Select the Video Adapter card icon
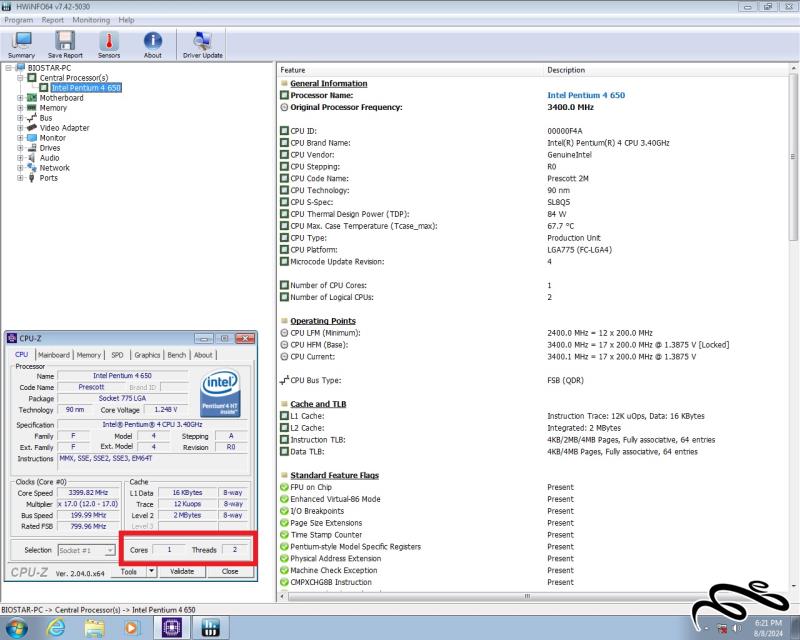Screen dimensions: 800x640 pos(32,128)
